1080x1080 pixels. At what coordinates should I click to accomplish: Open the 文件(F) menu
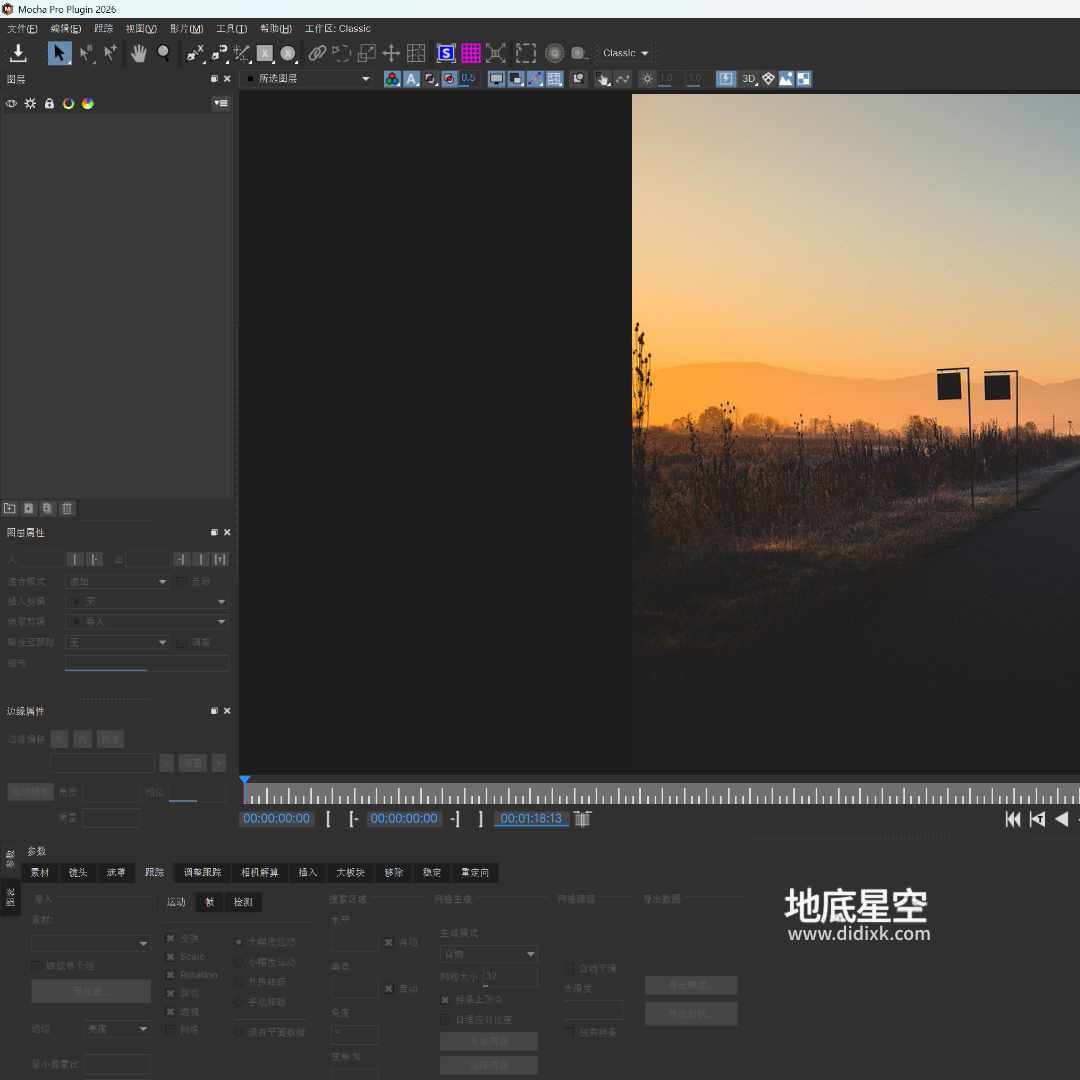(x=22, y=28)
